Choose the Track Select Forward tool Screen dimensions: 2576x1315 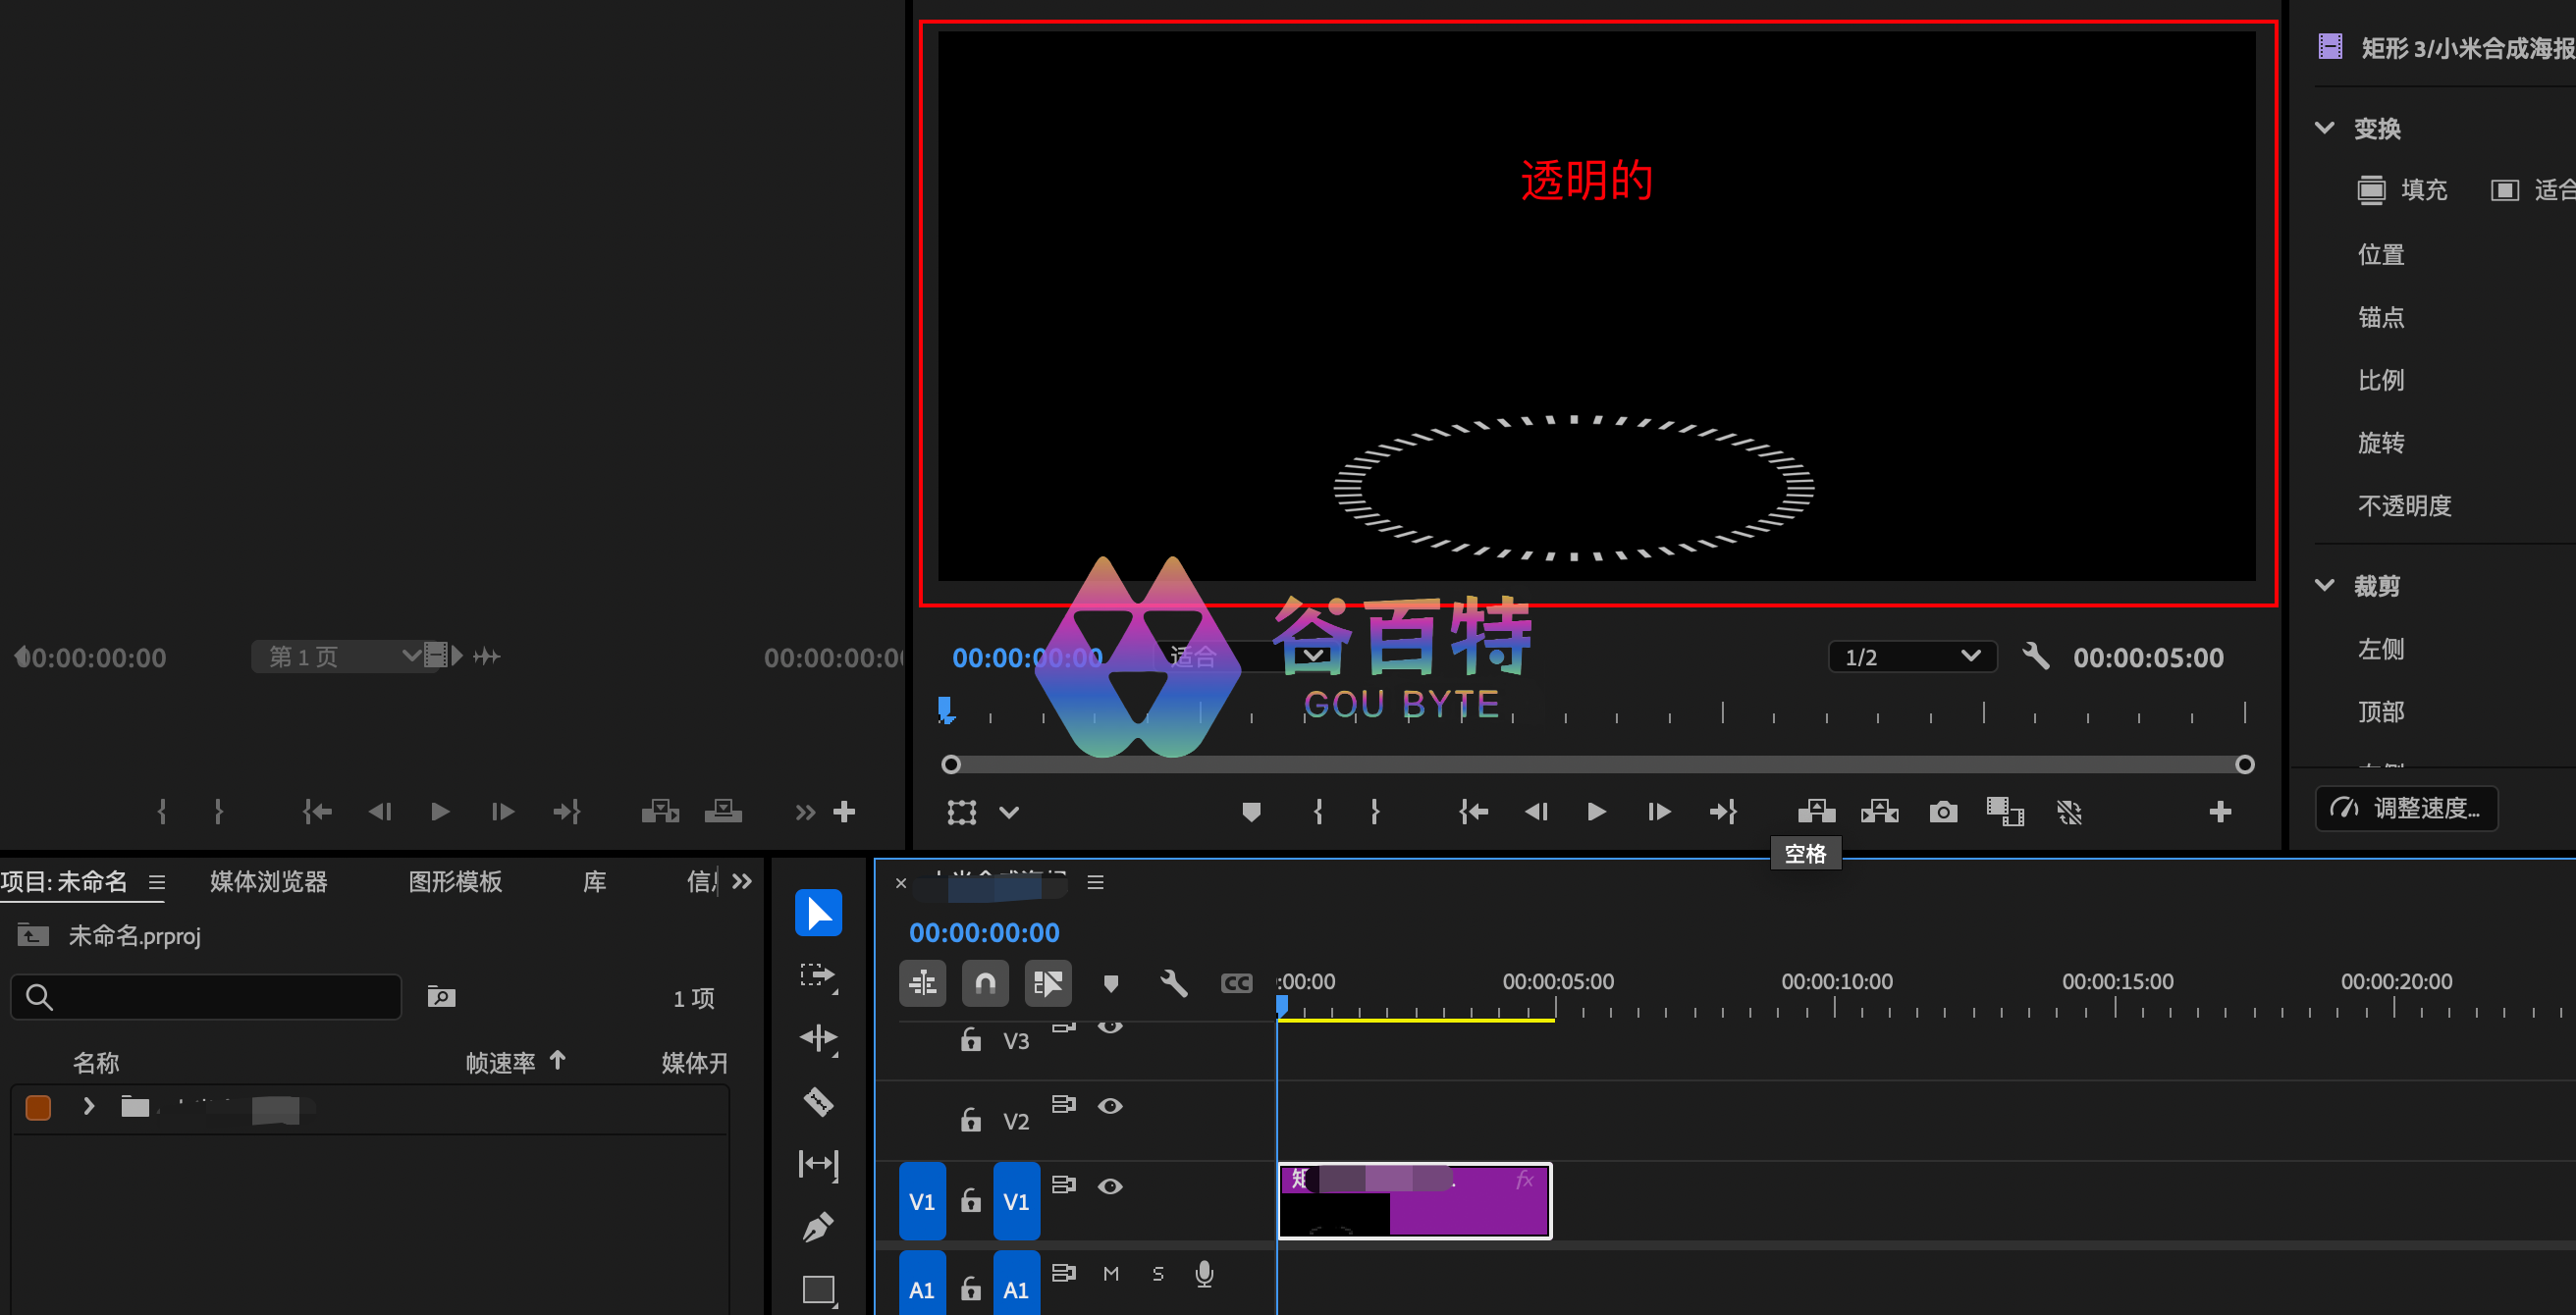coord(818,975)
